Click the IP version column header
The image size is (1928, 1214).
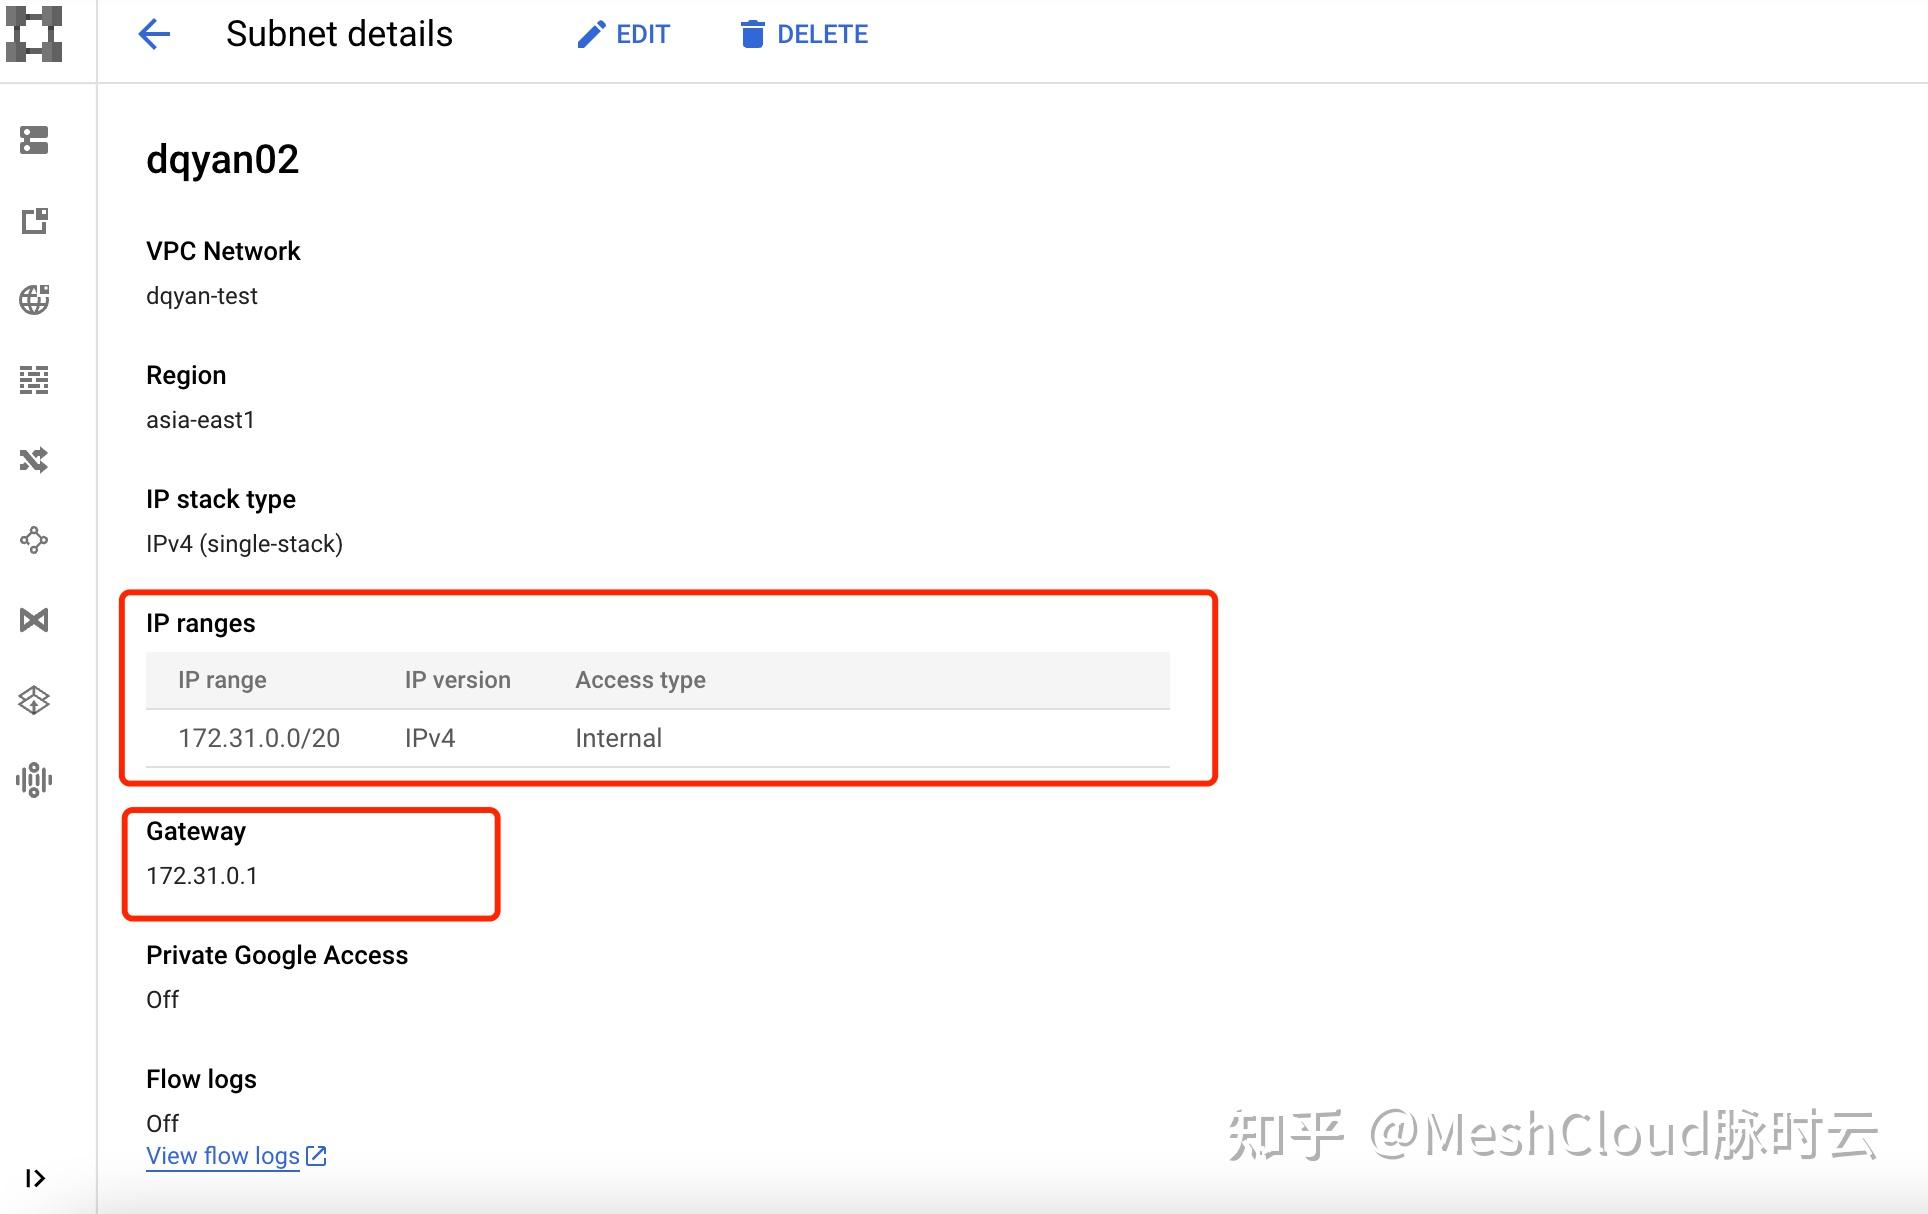point(457,680)
